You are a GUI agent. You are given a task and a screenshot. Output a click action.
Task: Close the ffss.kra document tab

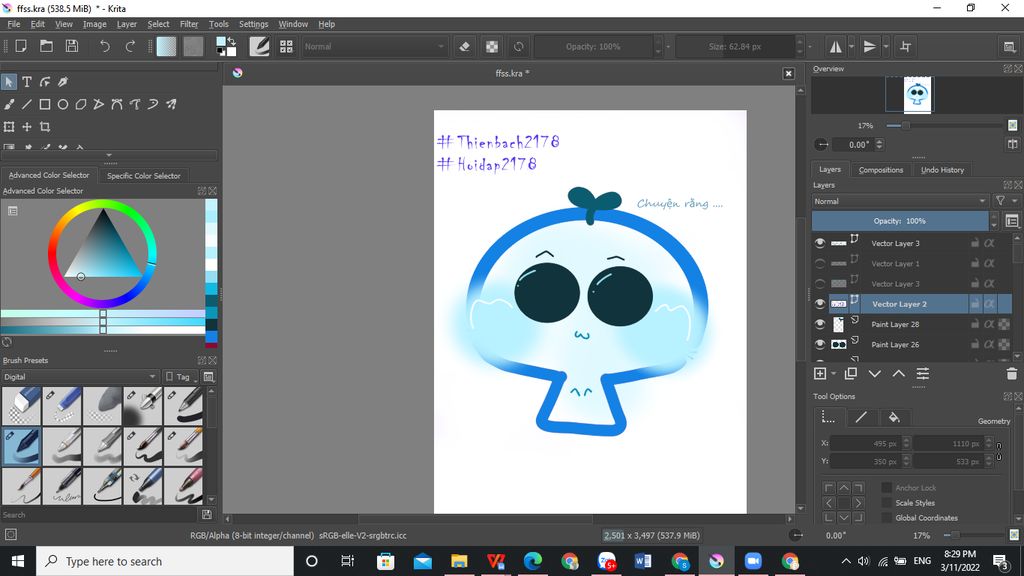pos(788,73)
